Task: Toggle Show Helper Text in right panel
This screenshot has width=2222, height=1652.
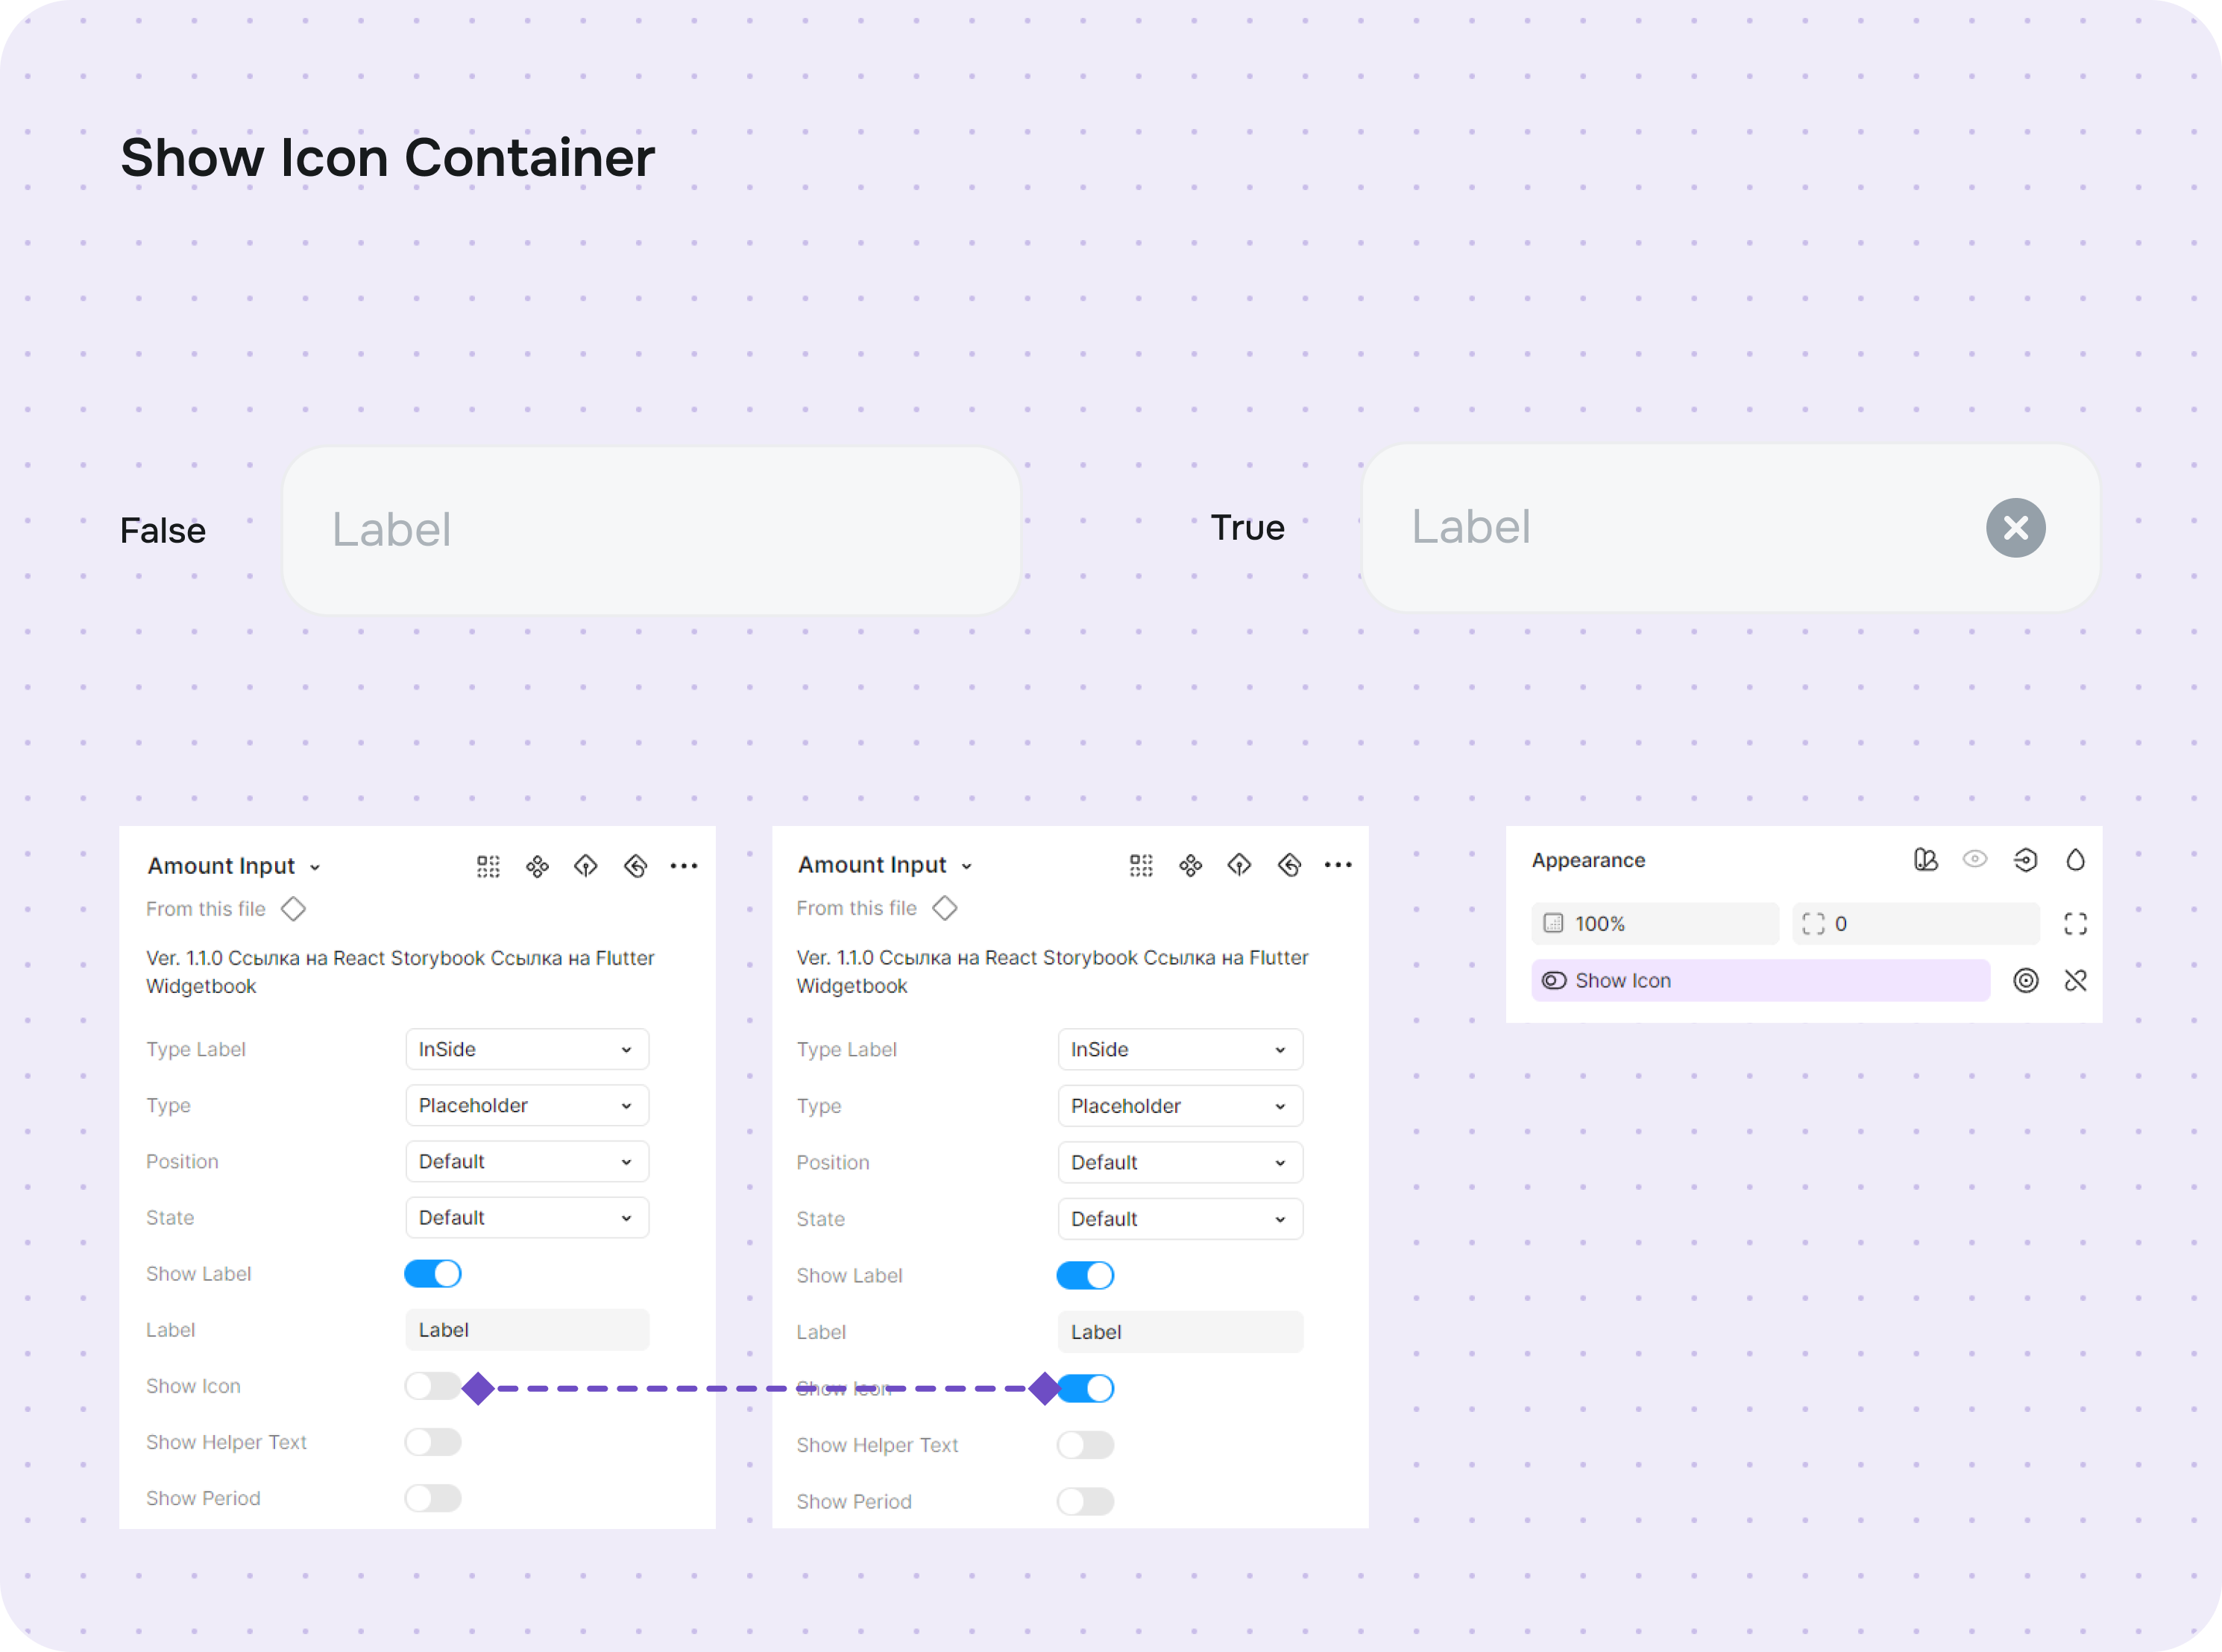Action: click(1086, 1445)
